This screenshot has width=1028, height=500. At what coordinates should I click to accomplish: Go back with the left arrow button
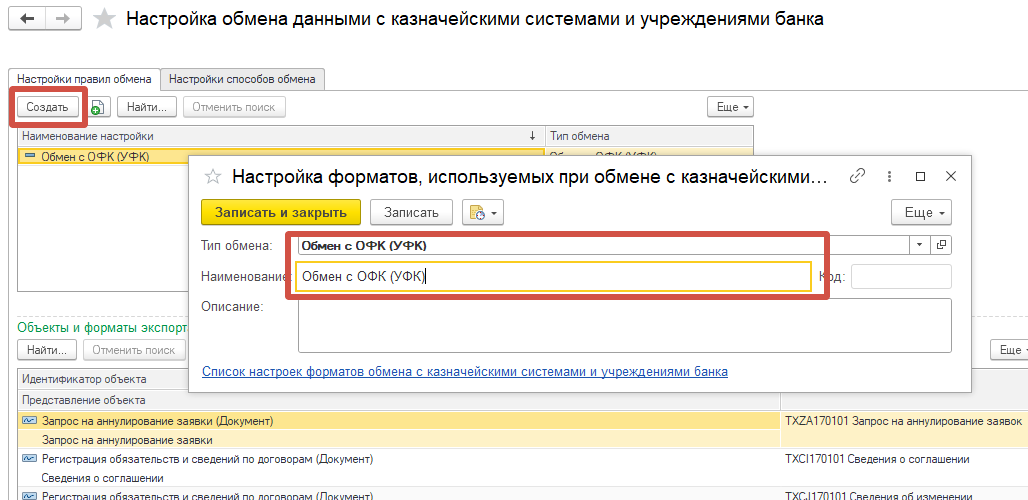pyautogui.click(x=28, y=19)
